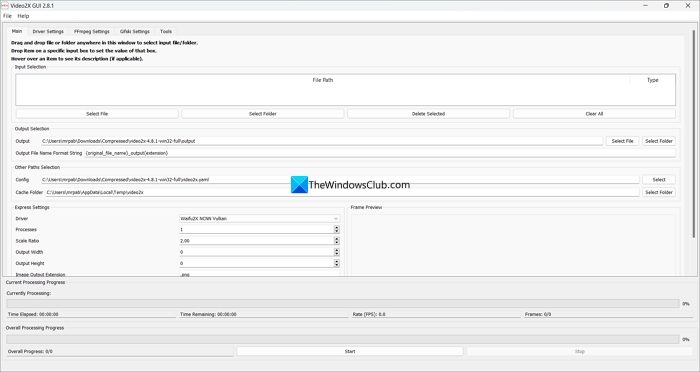
Task: Switch to the Main tab
Action: tap(17, 31)
